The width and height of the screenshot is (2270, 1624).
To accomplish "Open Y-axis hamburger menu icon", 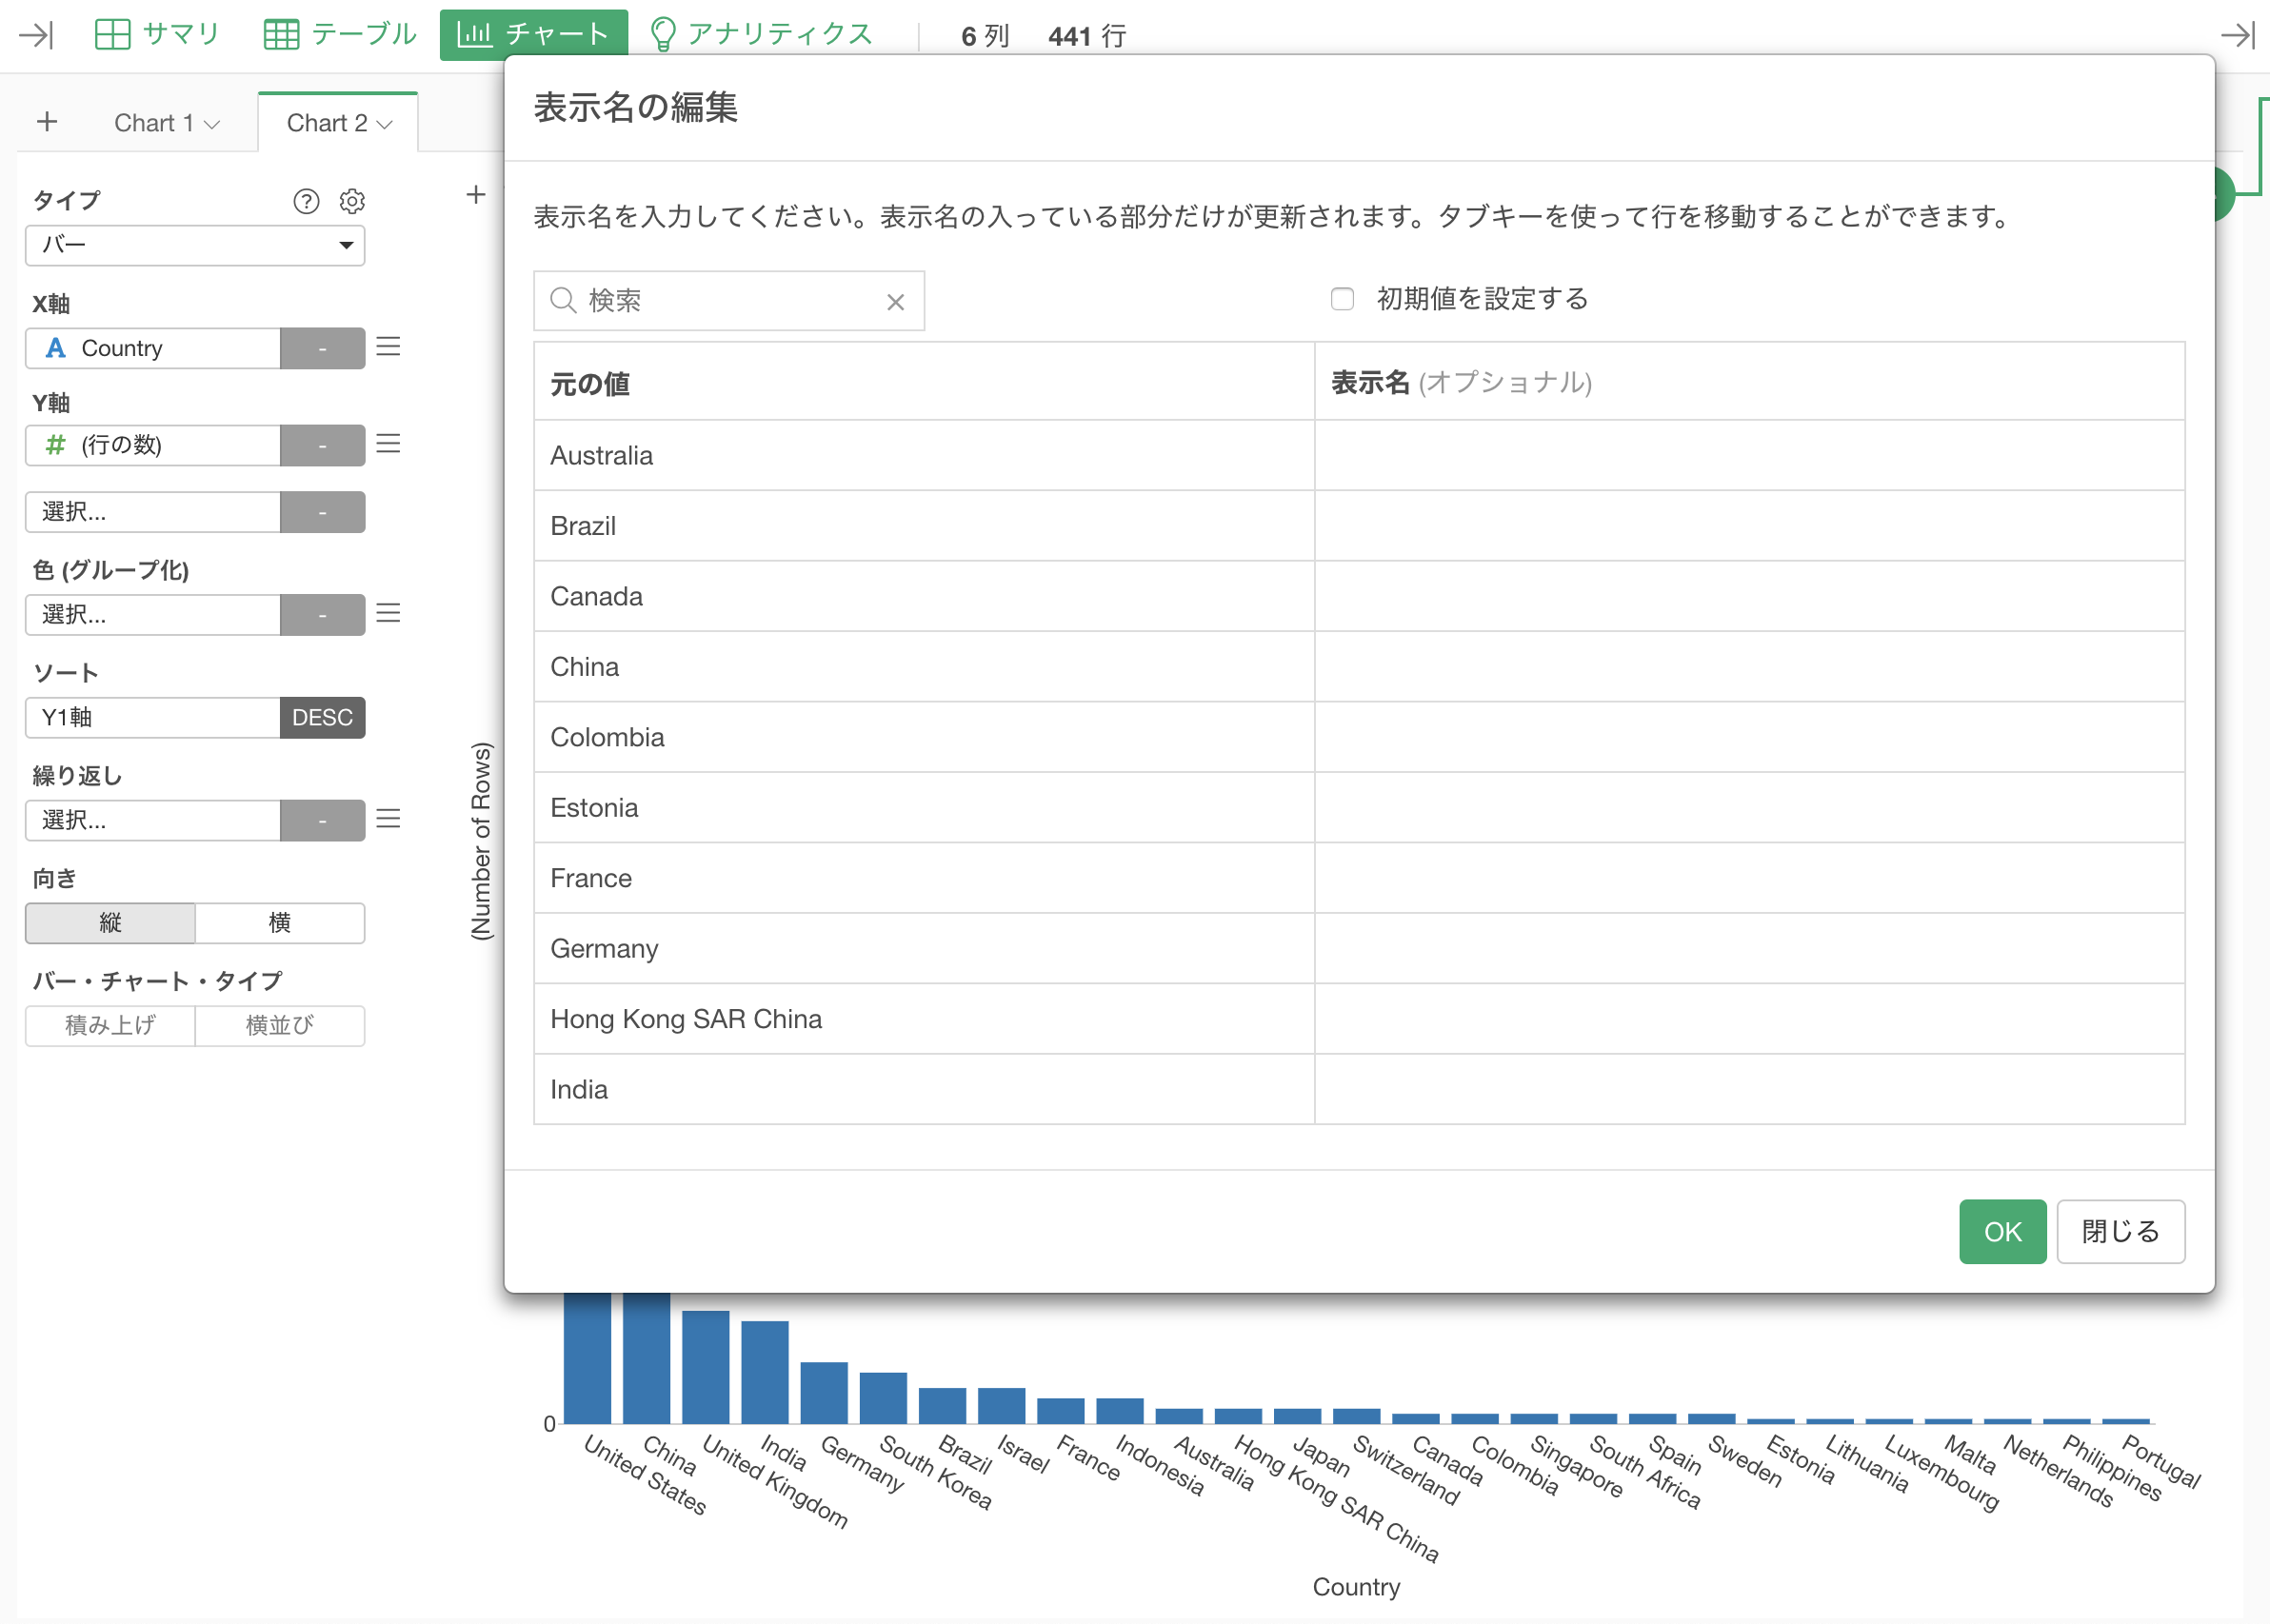I will point(388,444).
